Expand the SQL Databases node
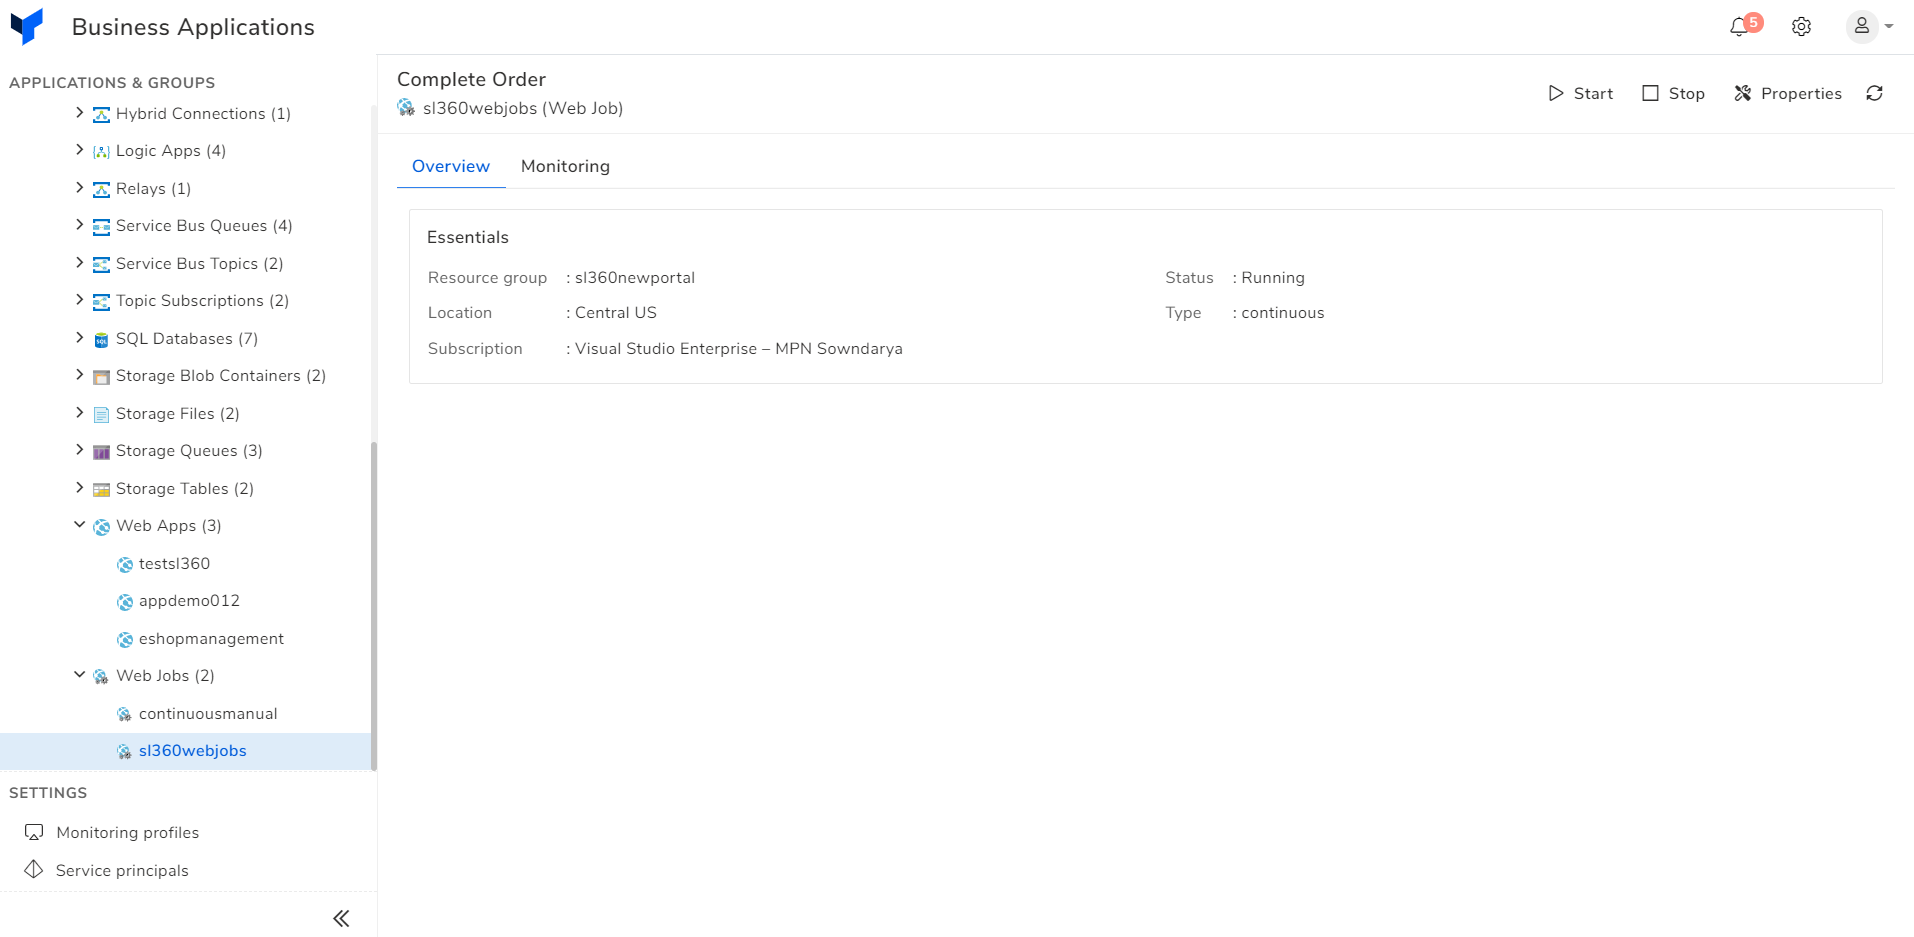 tap(80, 338)
